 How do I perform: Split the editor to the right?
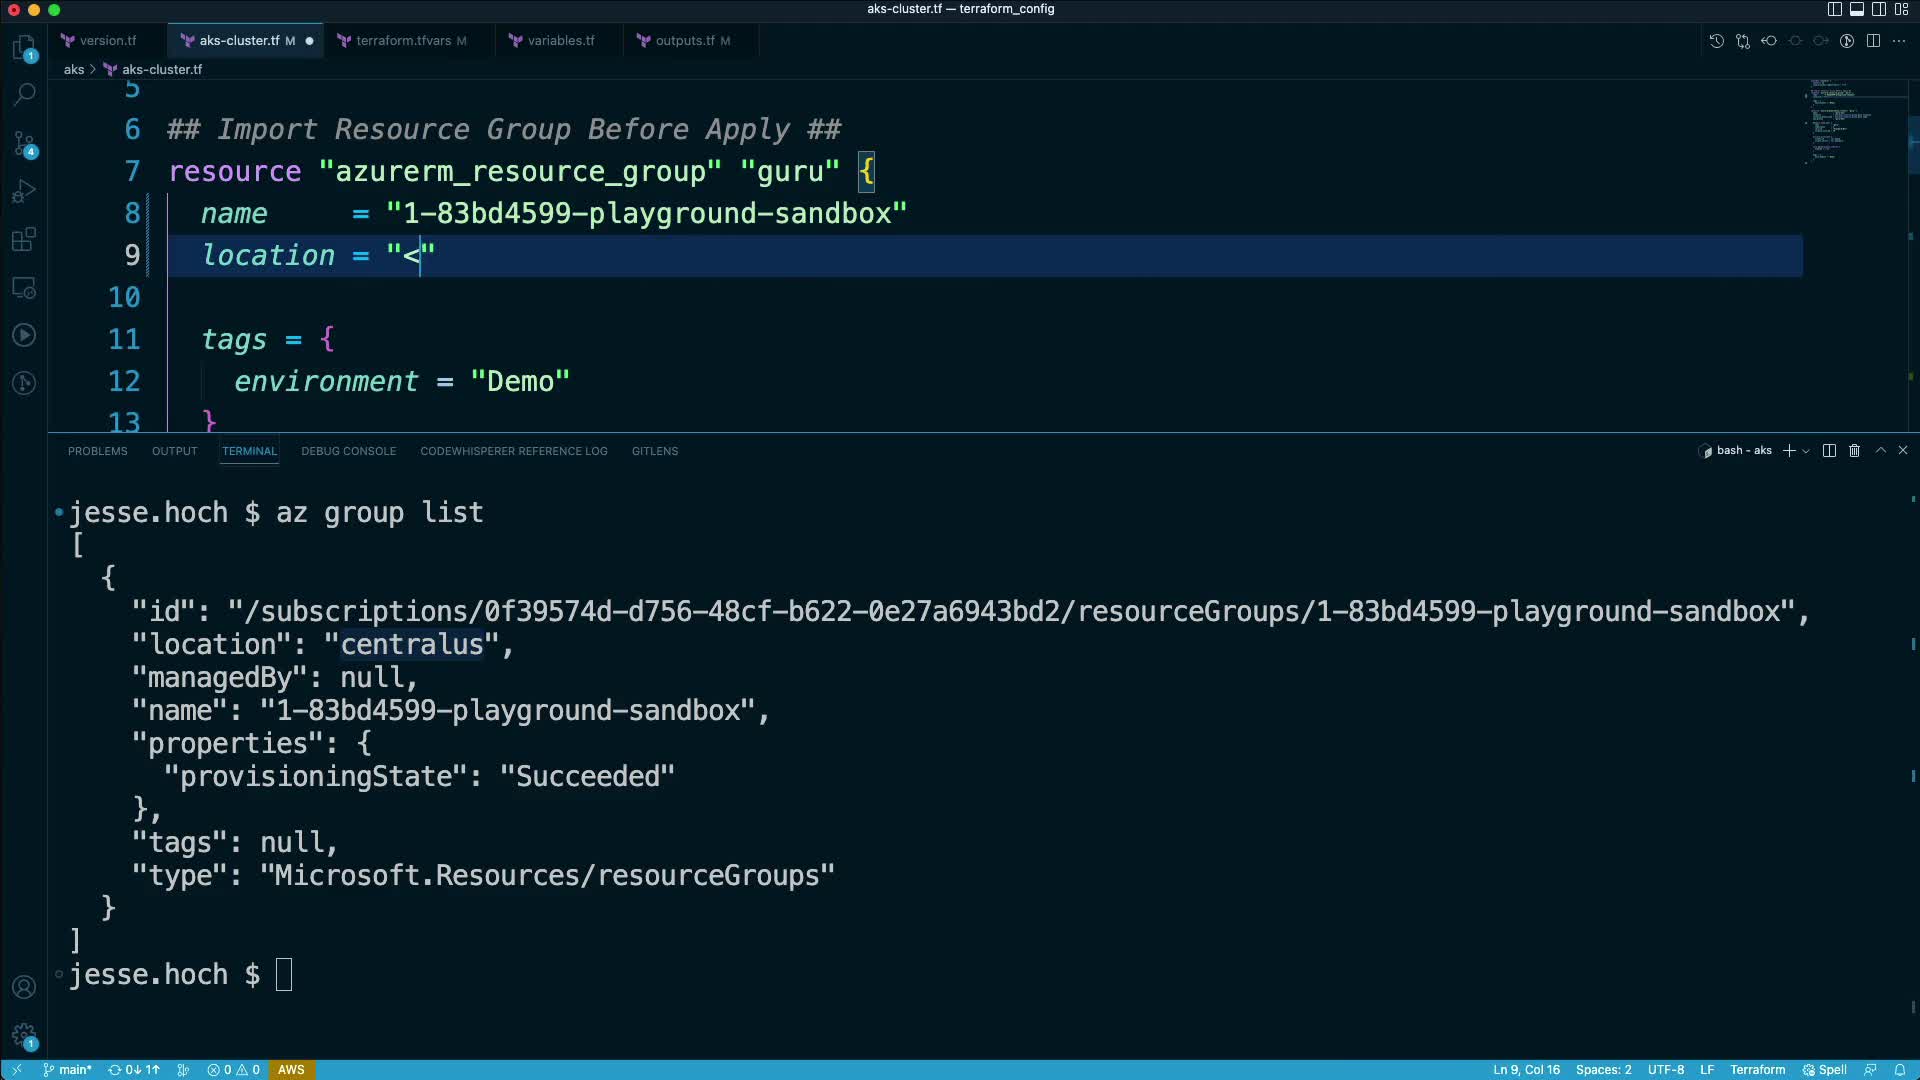click(1873, 41)
